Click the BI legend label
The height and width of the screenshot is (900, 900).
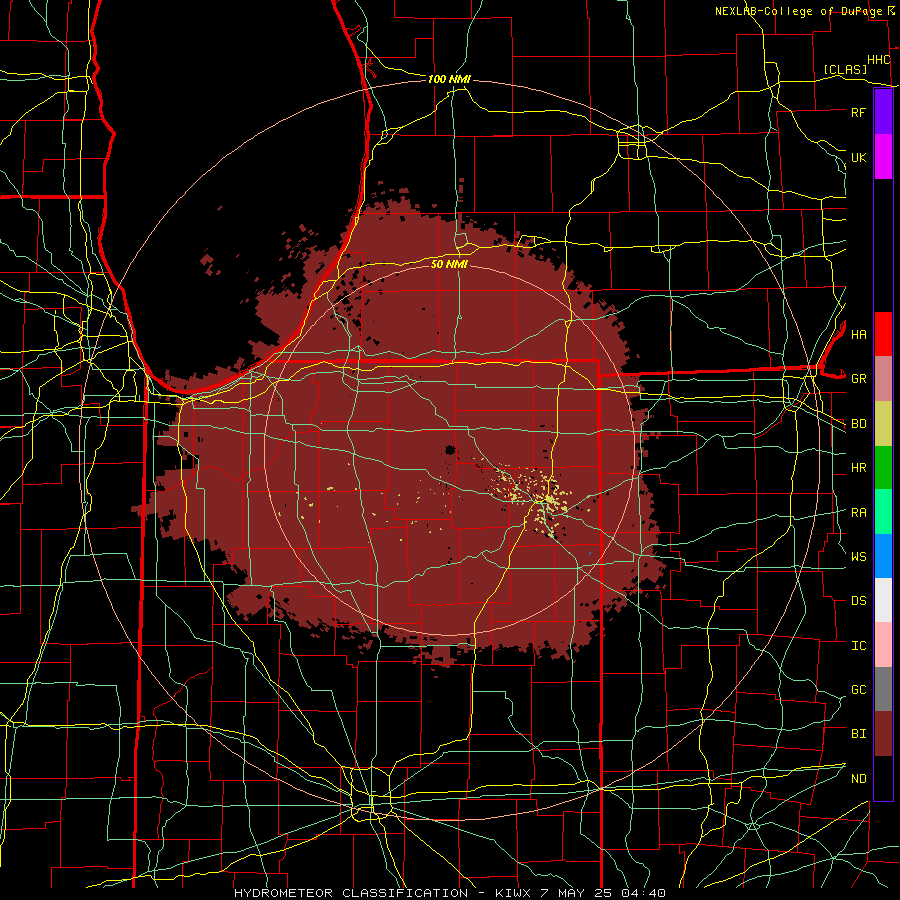tap(858, 734)
